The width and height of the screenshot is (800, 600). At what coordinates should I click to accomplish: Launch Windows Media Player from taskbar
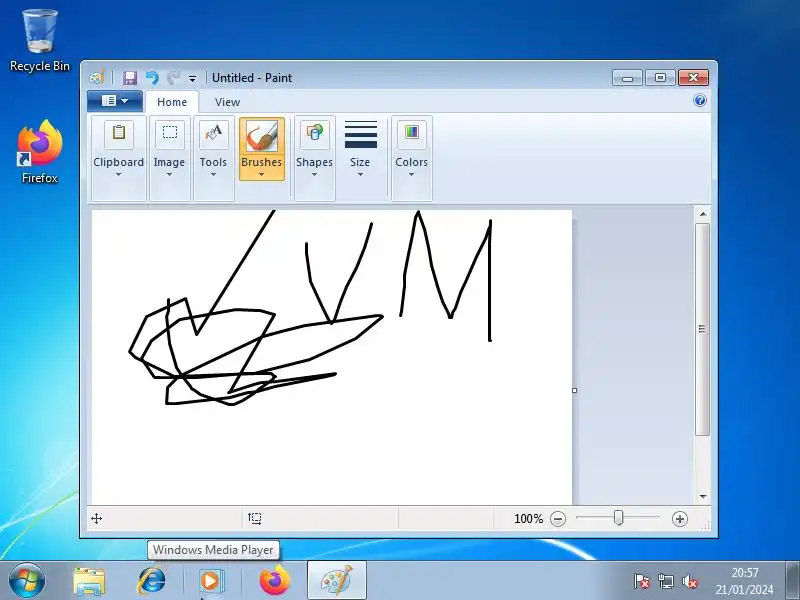[210, 581]
